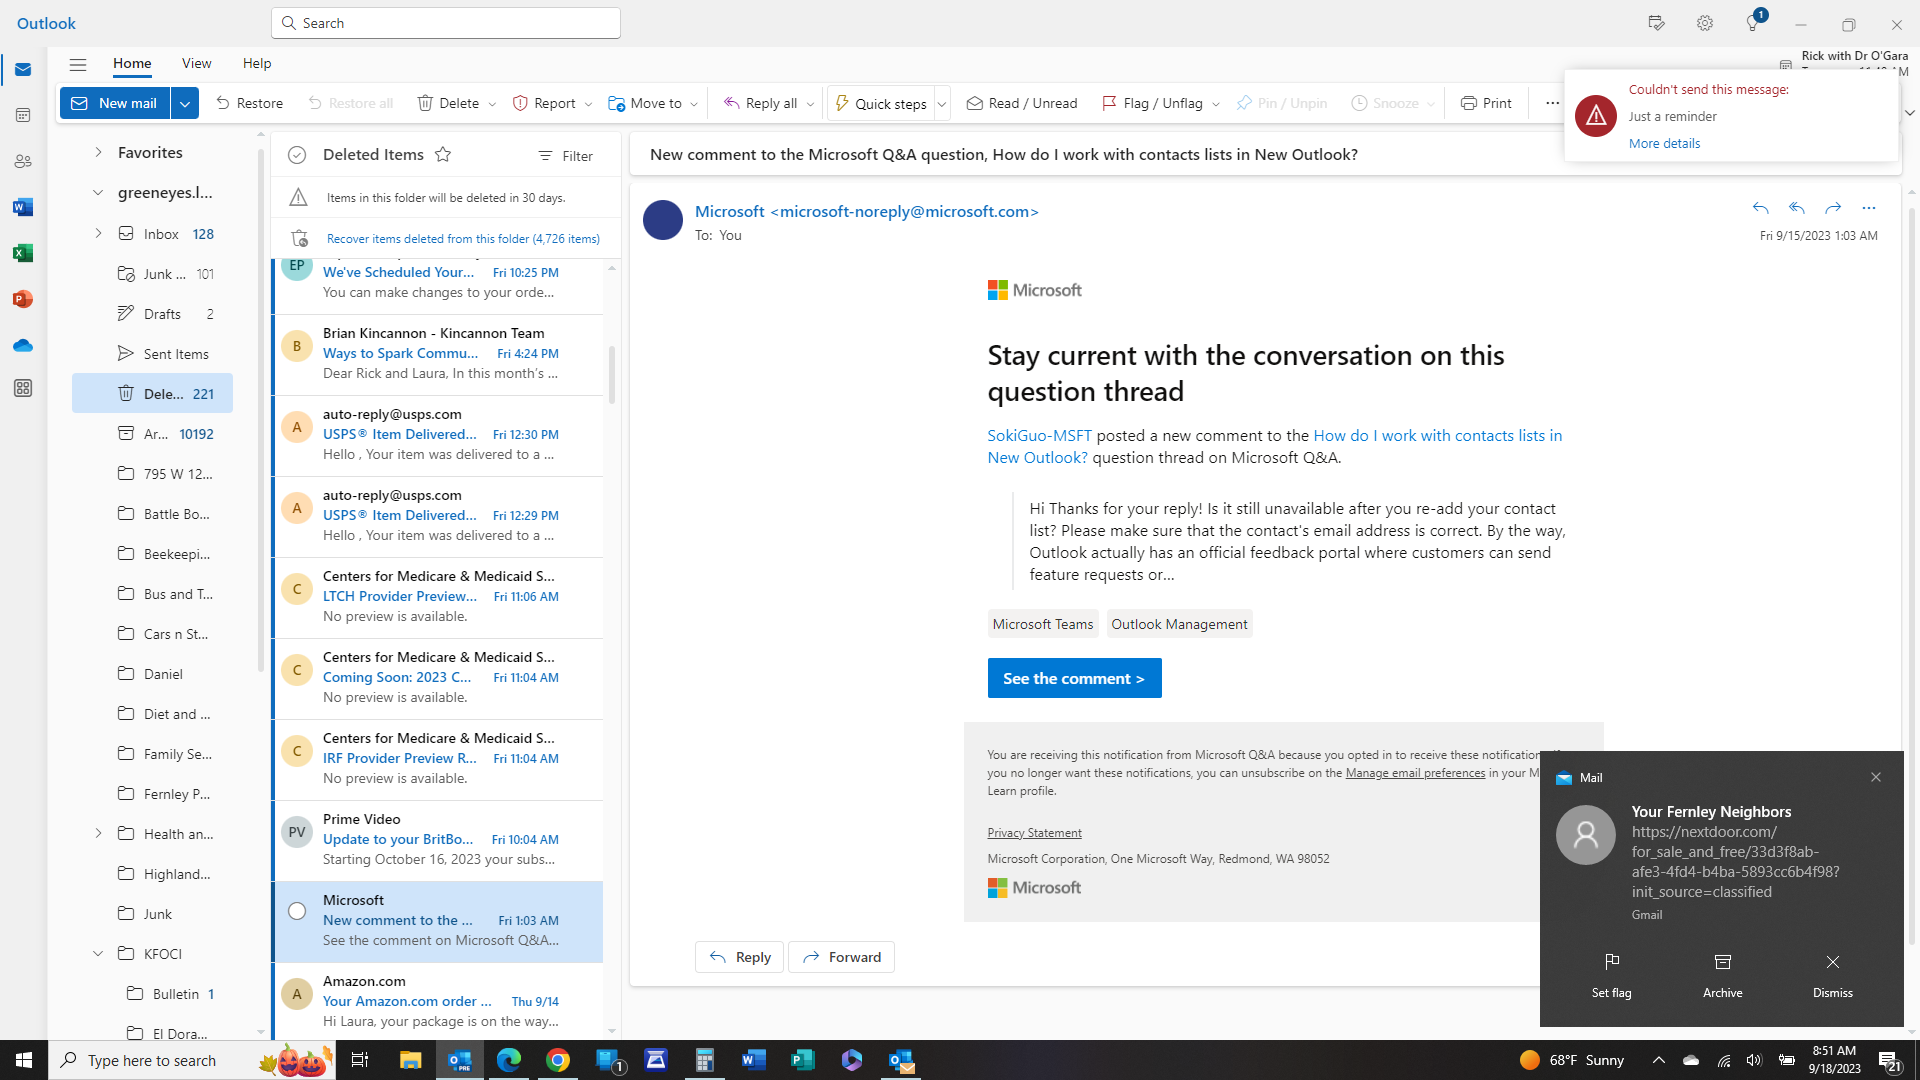Select the Microsoft message checkbox circle
This screenshot has height=1080, width=1920.
click(x=297, y=911)
